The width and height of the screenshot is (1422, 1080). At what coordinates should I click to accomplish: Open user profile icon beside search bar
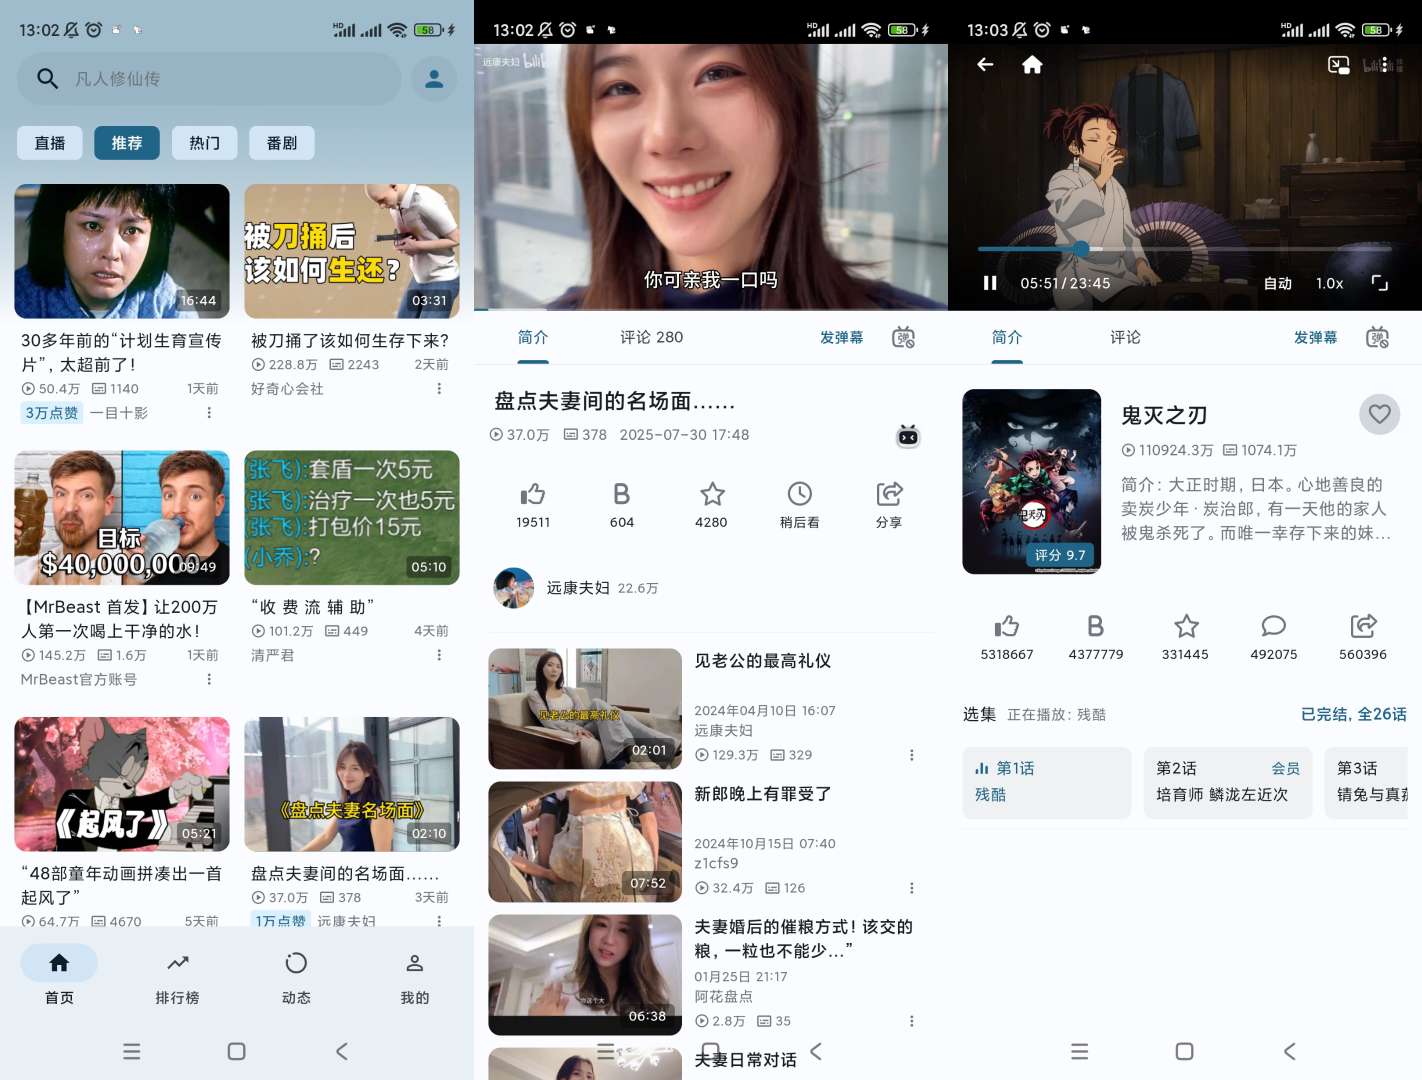[x=434, y=79]
